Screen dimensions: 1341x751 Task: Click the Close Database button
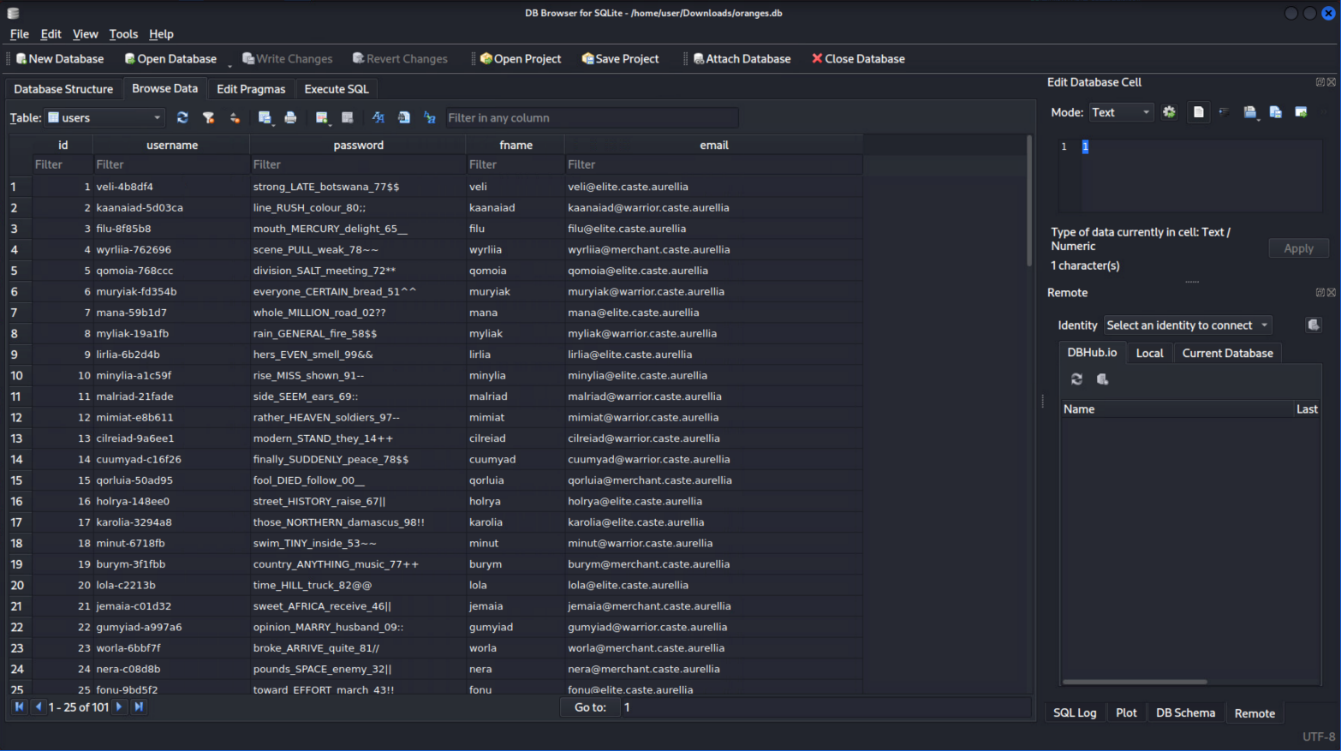point(858,59)
